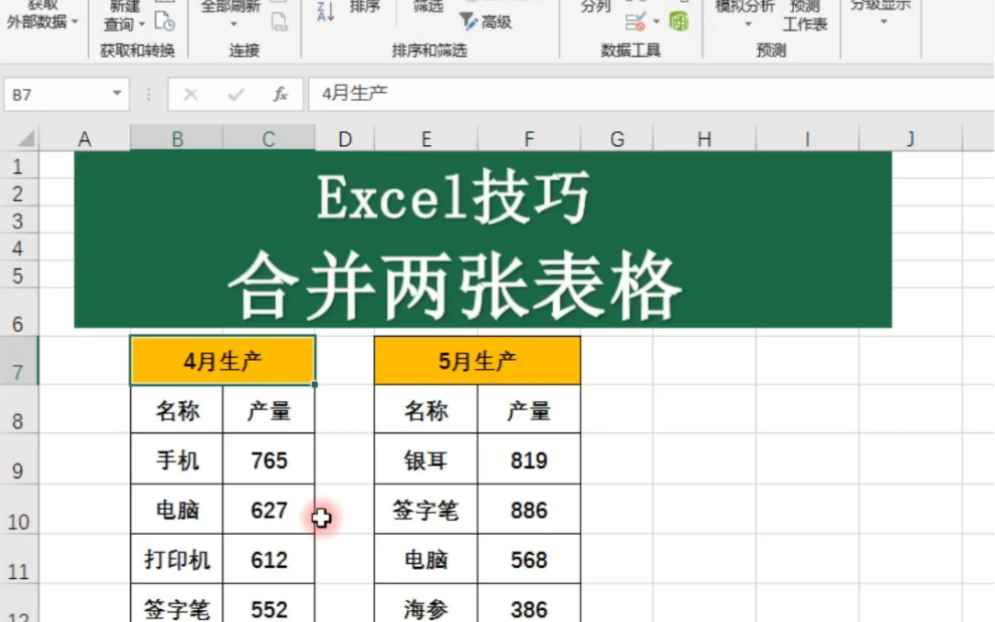Click the 分列 (Text to Columns) icon
Screen dimensions: 995x622
[598, 8]
